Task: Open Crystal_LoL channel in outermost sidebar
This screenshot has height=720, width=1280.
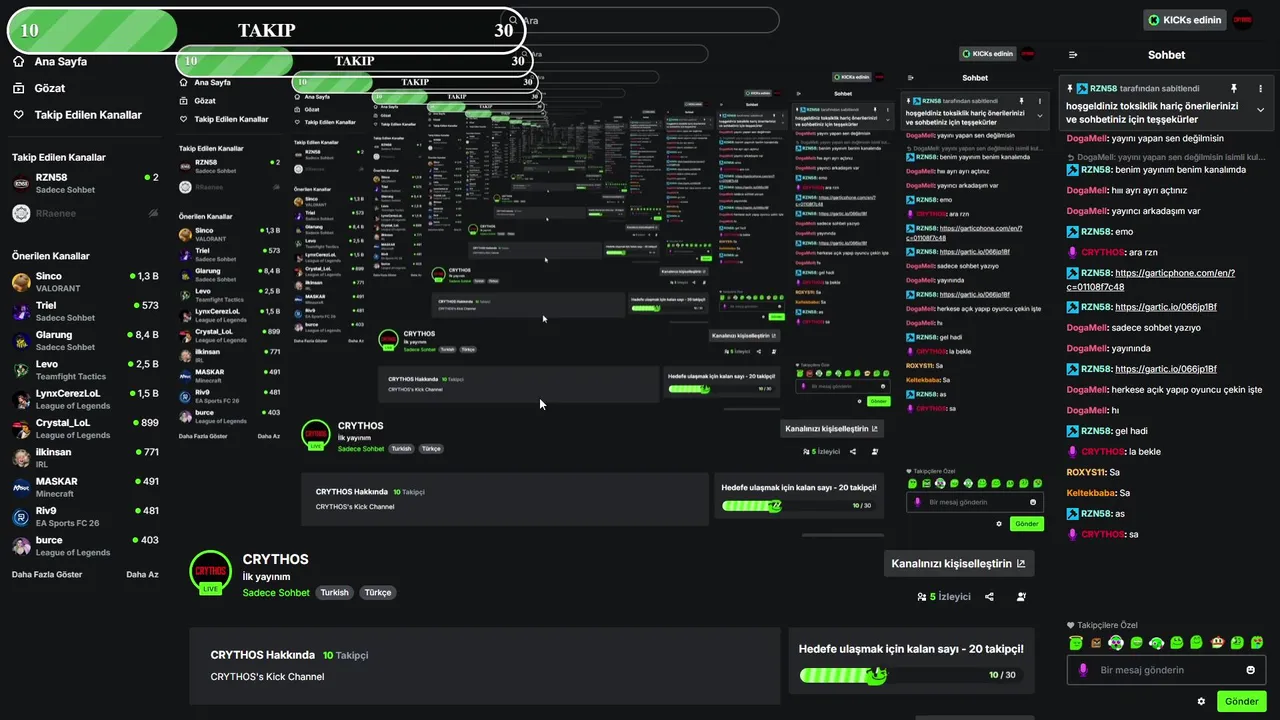Action: click(x=85, y=428)
